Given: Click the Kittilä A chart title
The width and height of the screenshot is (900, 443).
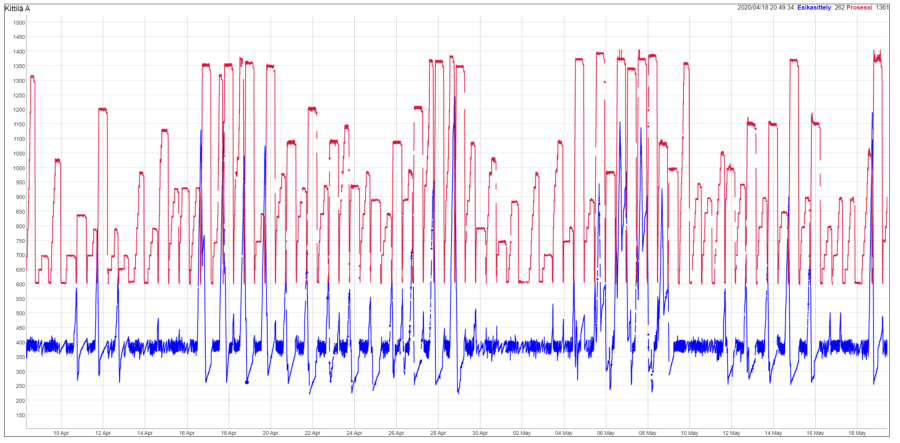Looking at the screenshot, I should coord(18,8).
